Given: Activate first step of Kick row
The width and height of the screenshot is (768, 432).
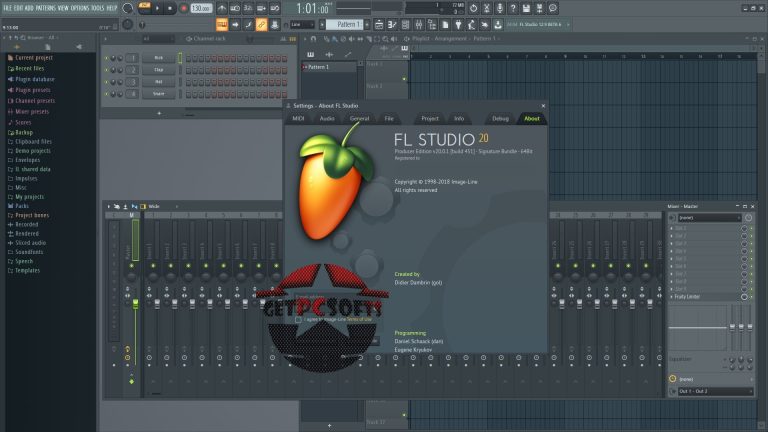Looking at the screenshot, I should 188,58.
